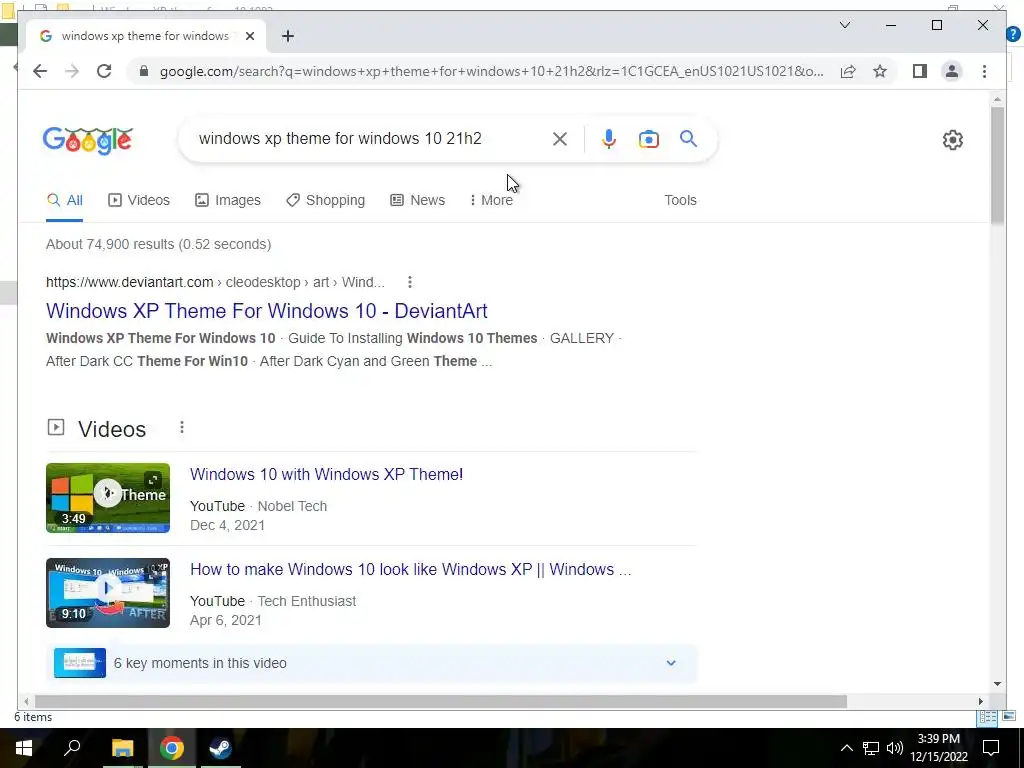1024x768 pixels.
Task: Click the Chrome address bar URL
Action: tap(491, 71)
